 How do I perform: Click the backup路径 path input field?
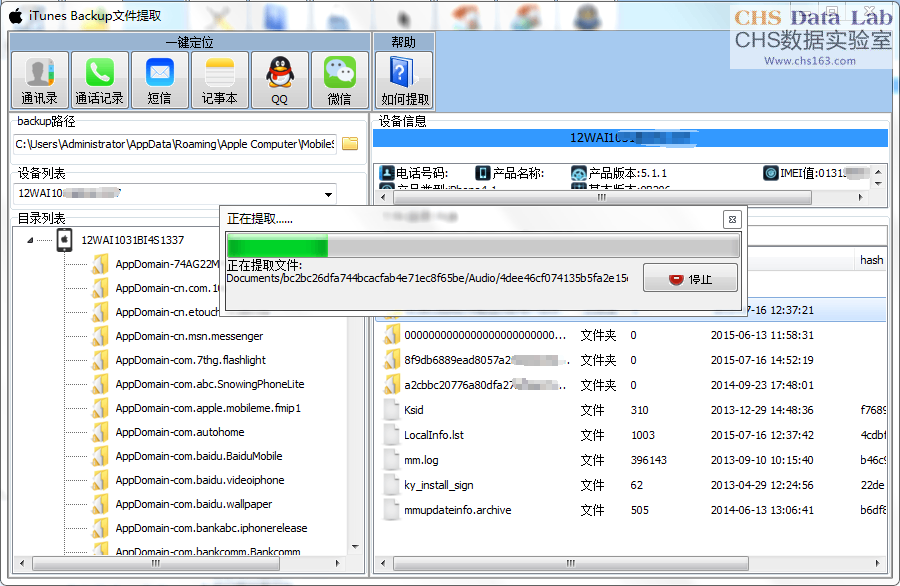[174, 144]
